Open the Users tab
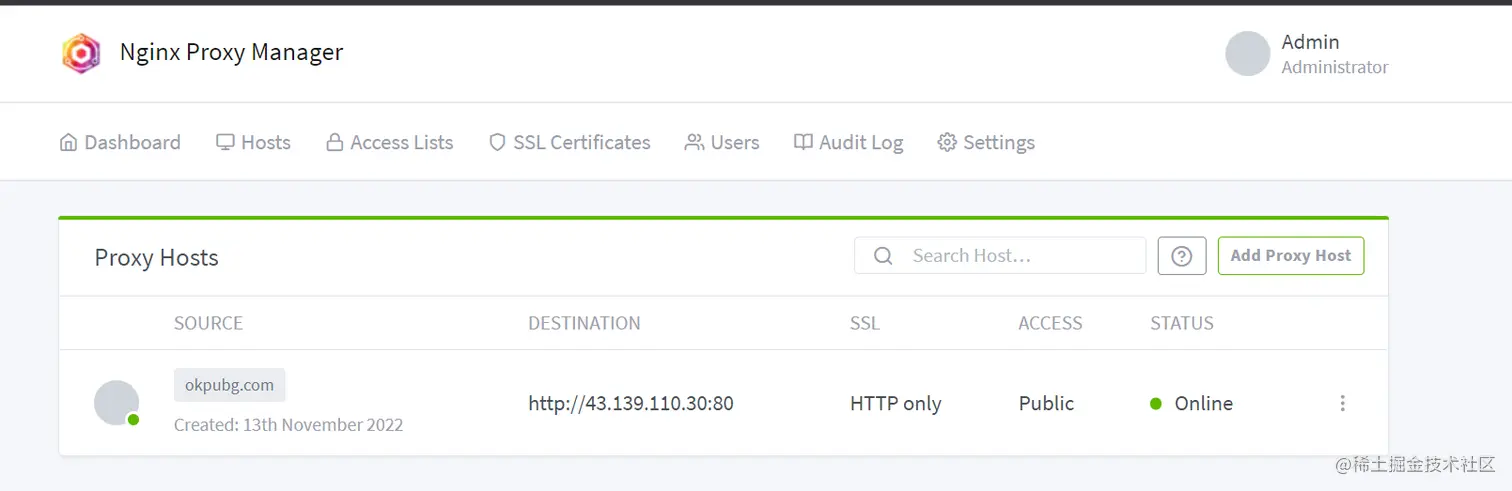Viewport: 1512px width, 491px height. [x=722, y=143]
